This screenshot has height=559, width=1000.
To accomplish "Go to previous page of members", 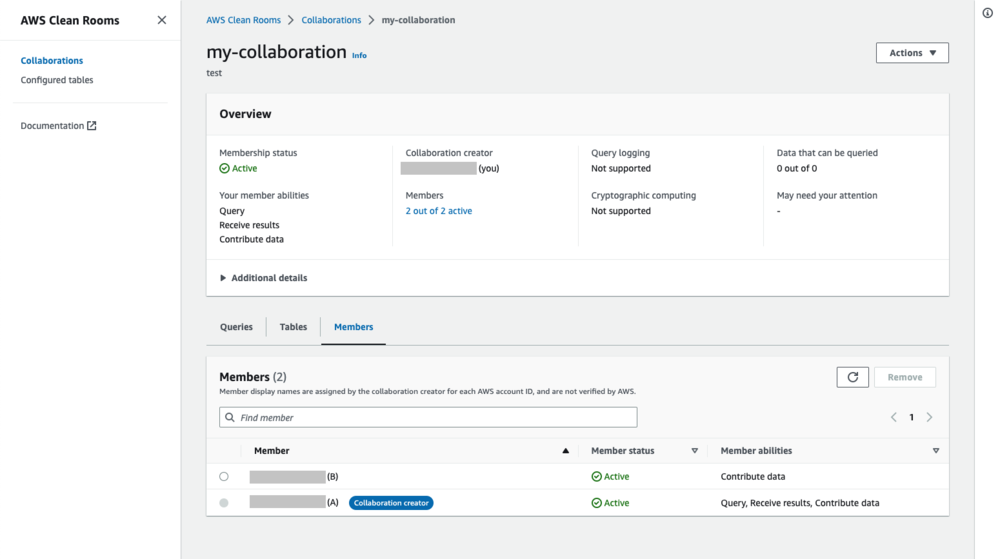I will [894, 417].
